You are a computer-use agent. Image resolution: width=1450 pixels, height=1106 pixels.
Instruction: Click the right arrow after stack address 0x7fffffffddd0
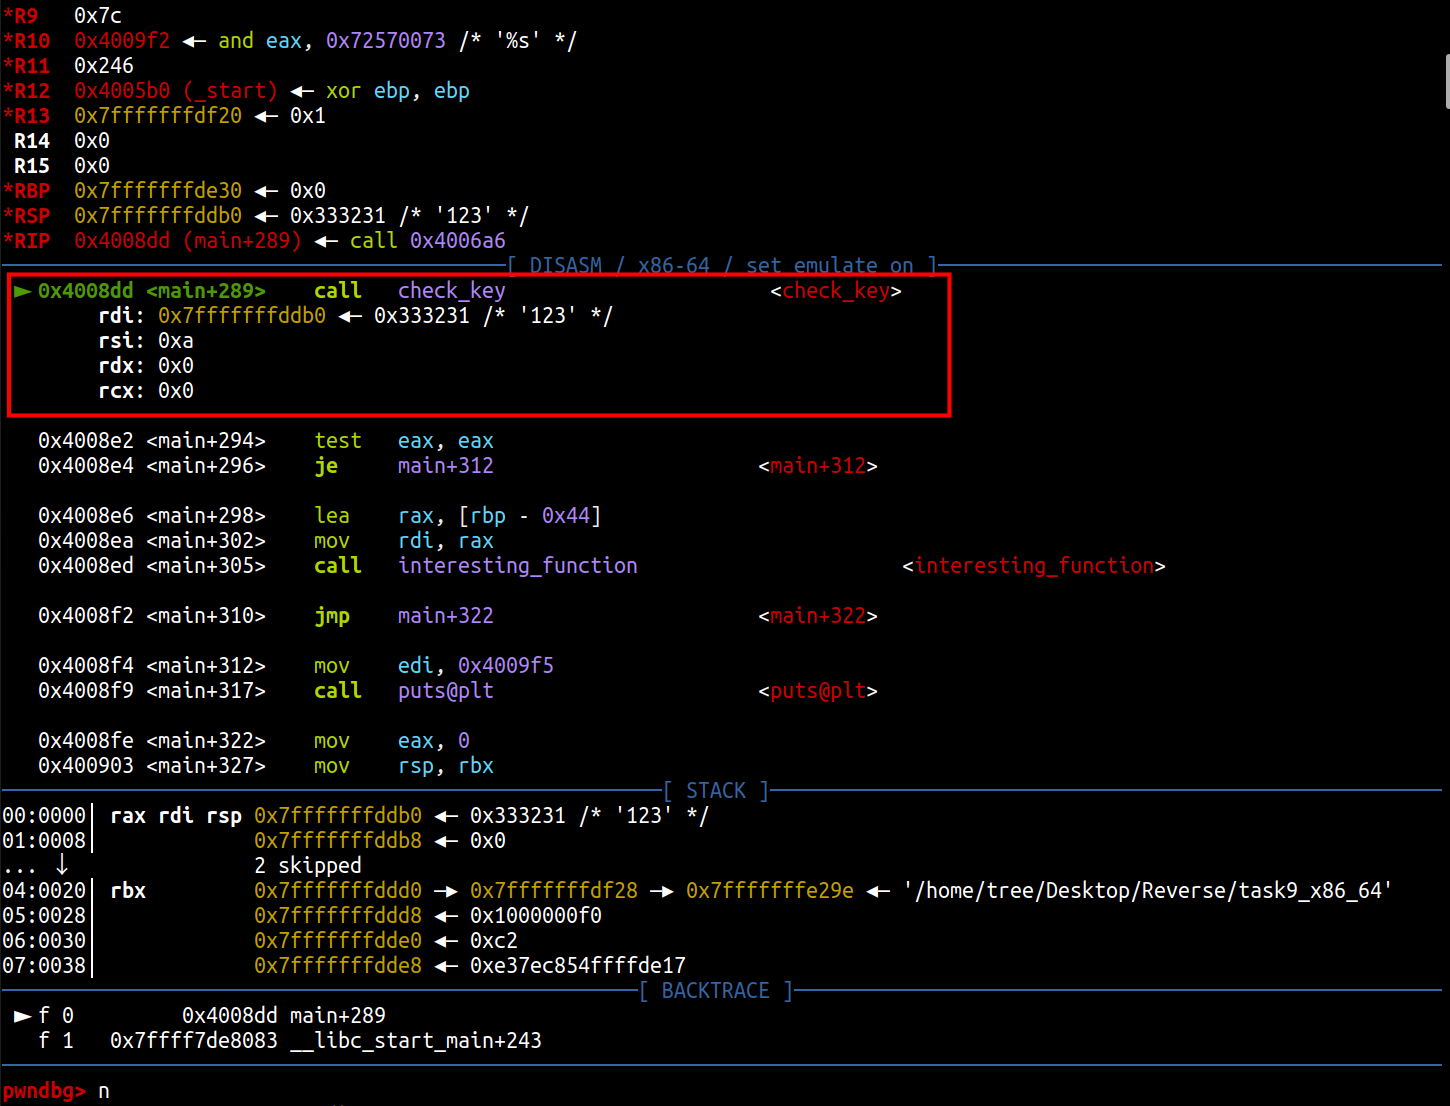tap(446, 891)
